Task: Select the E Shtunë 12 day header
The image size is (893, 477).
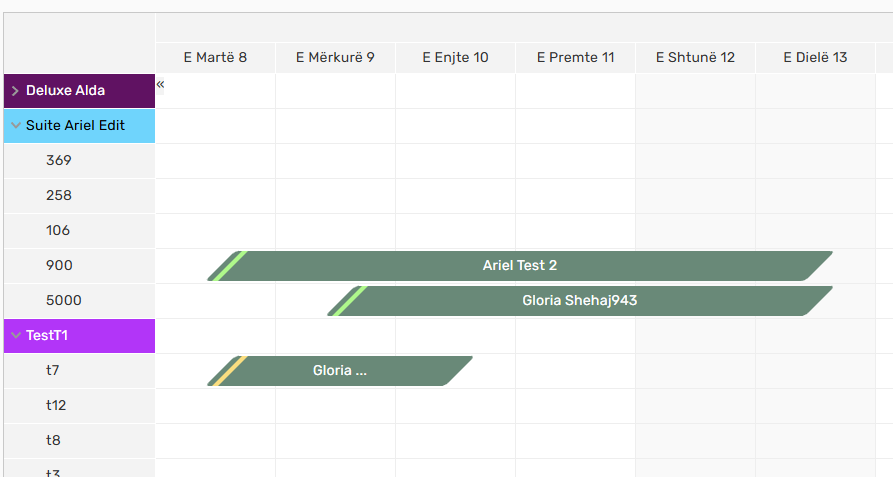Action: click(695, 58)
